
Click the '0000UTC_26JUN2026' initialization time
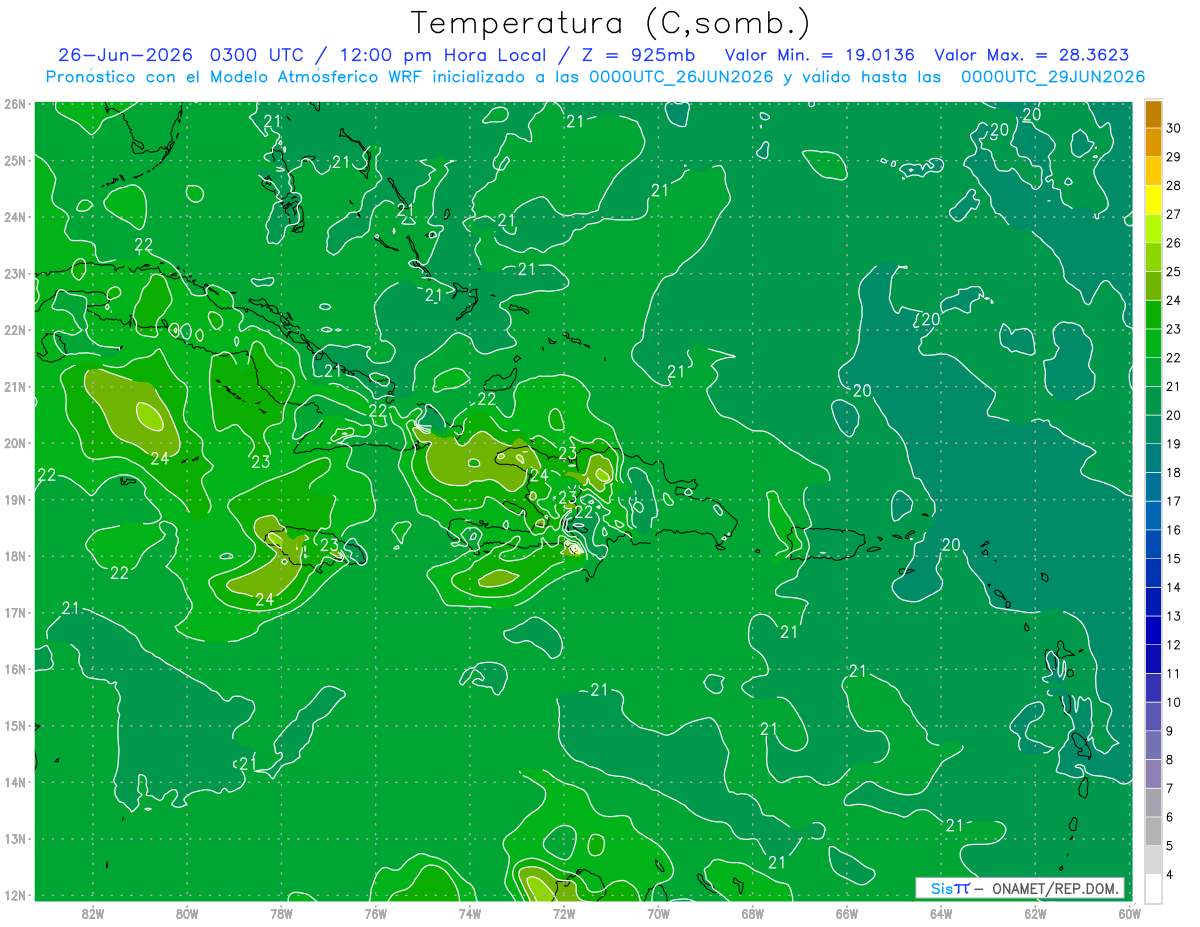click(681, 77)
